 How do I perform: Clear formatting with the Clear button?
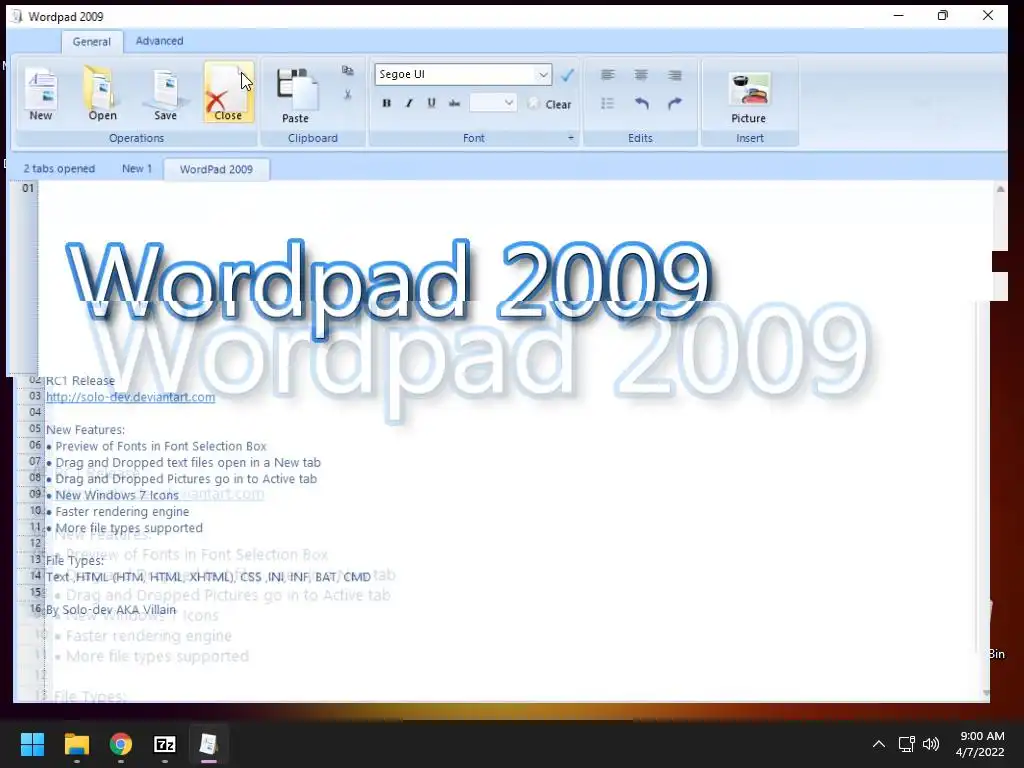point(550,104)
